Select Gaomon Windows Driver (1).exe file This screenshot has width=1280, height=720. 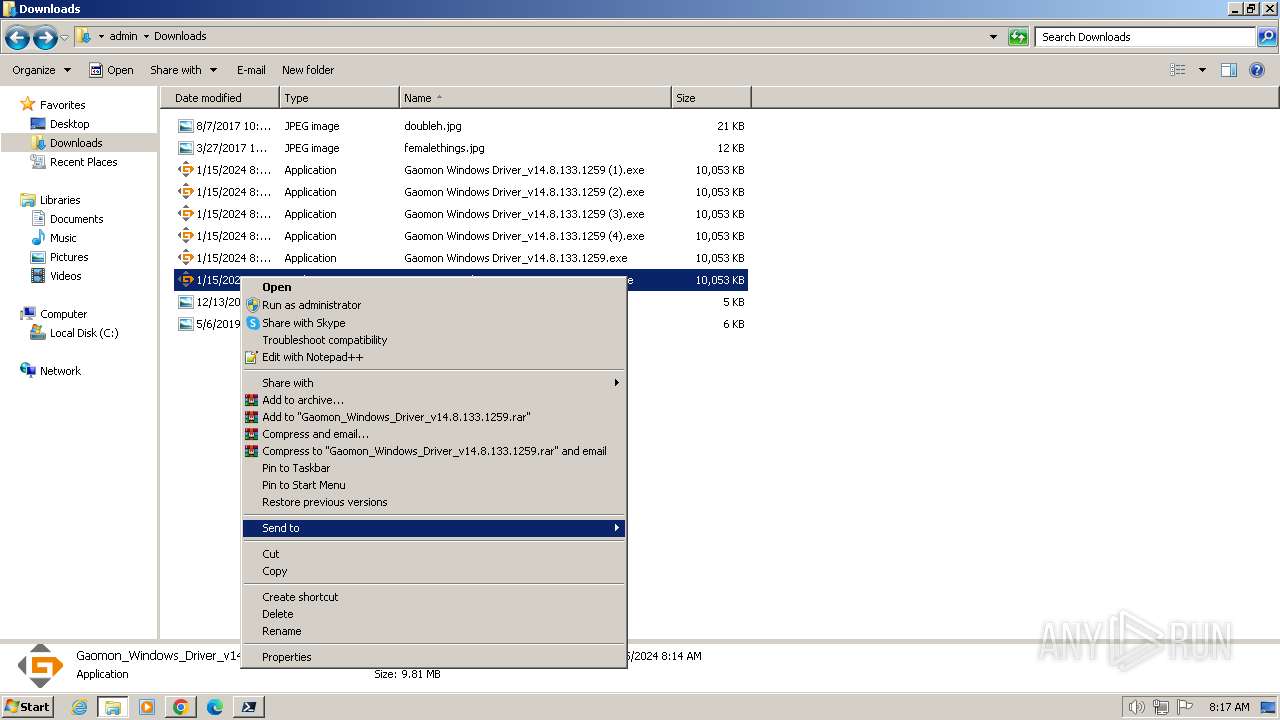[x=461, y=170]
